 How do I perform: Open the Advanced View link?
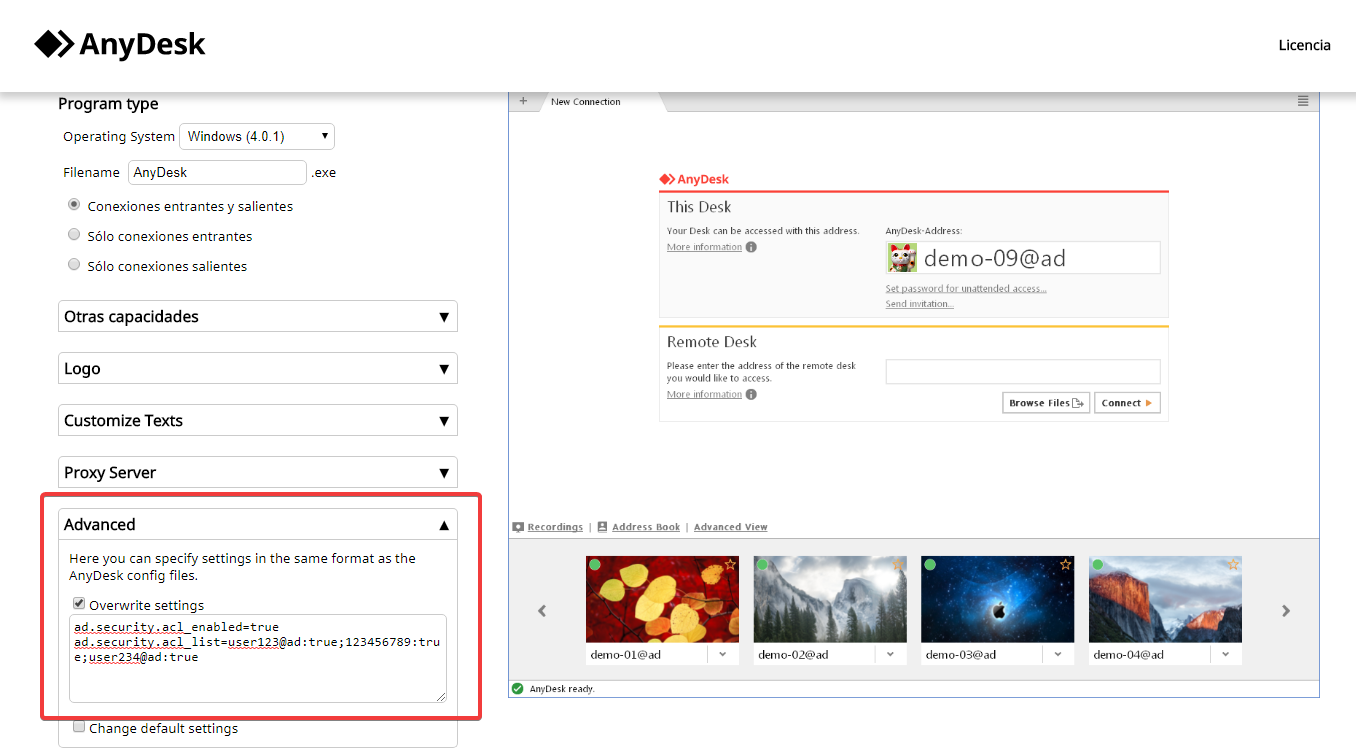pos(731,527)
